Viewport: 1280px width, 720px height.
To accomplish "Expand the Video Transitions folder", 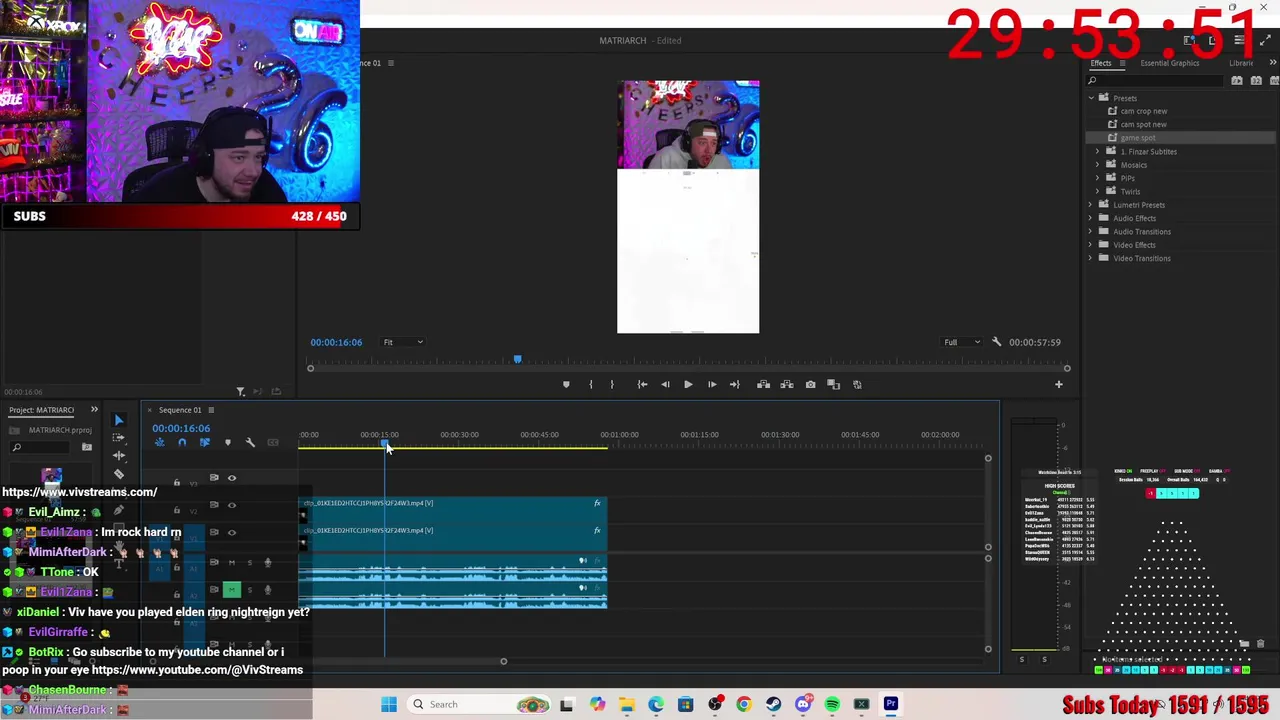I will pos(1091,258).
